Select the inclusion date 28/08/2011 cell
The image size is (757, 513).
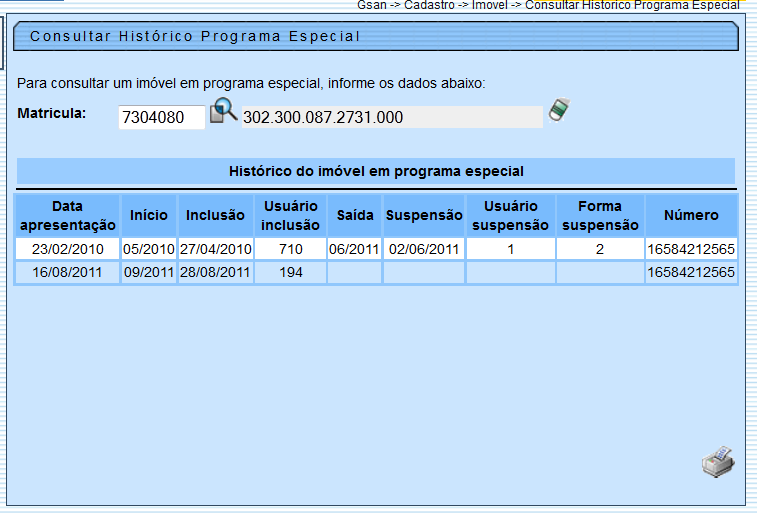point(215,272)
